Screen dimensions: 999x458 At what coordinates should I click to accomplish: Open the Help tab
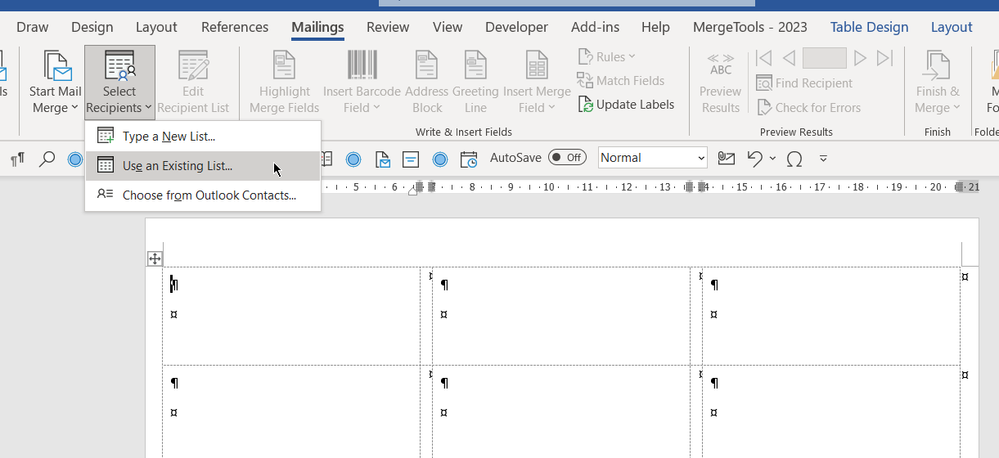(655, 27)
